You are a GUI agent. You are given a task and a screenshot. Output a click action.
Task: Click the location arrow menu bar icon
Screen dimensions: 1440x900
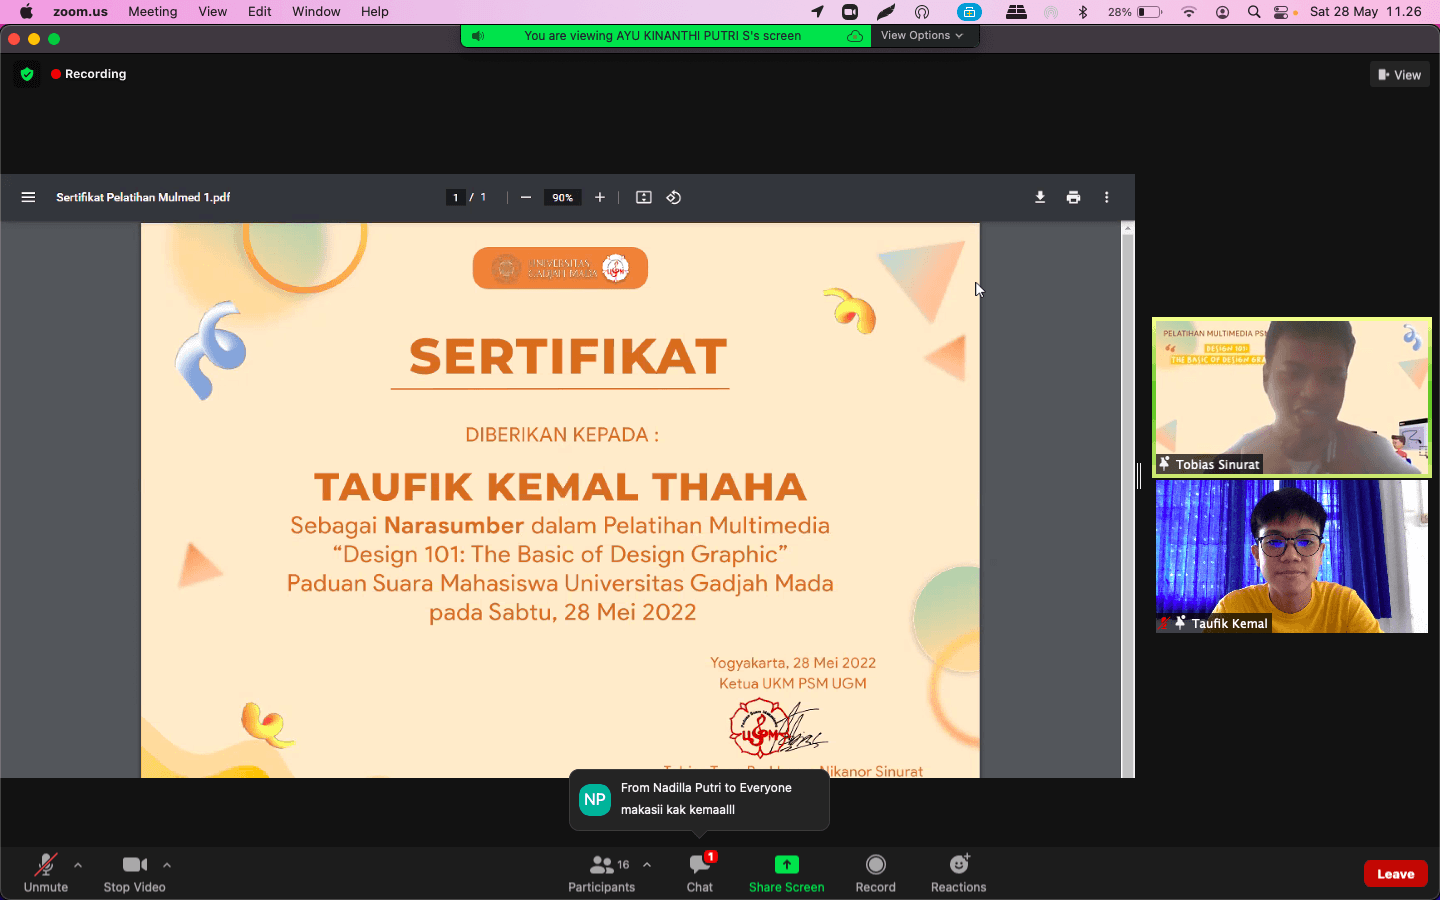[x=818, y=12]
